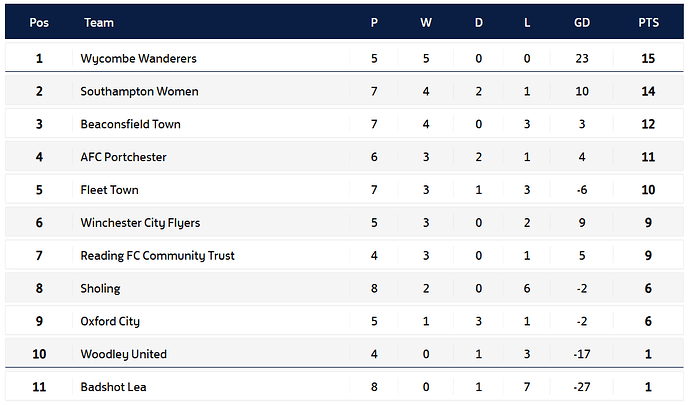Click the P (played) column header
Image resolution: width=690 pixels, height=405 pixels.
click(374, 23)
